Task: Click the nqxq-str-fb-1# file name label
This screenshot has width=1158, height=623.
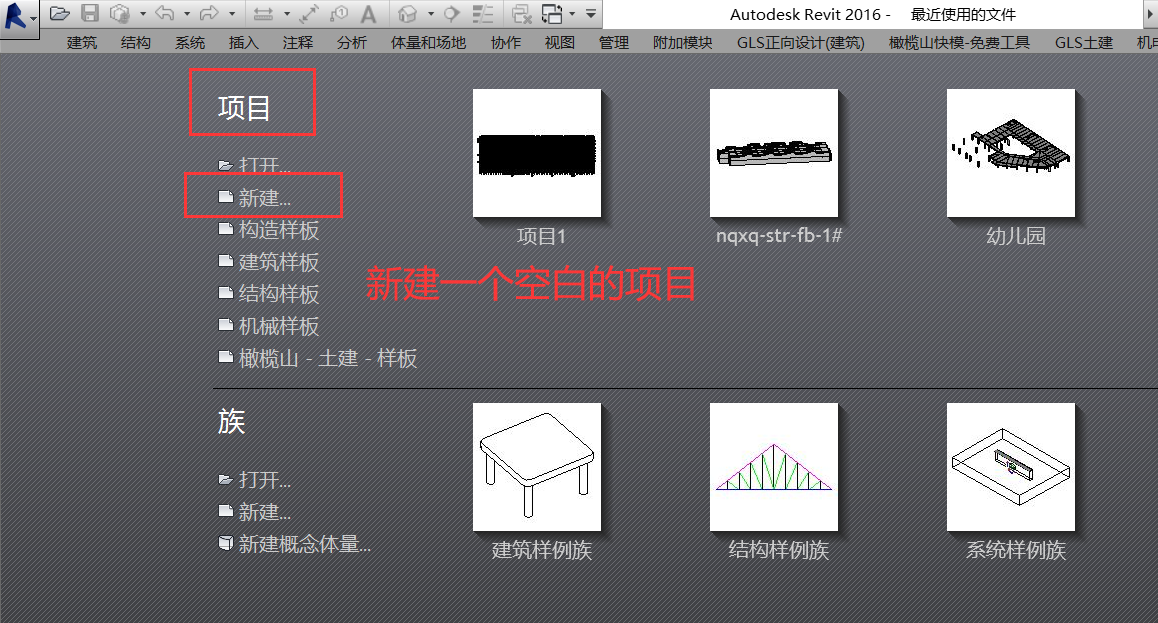Action: click(779, 236)
